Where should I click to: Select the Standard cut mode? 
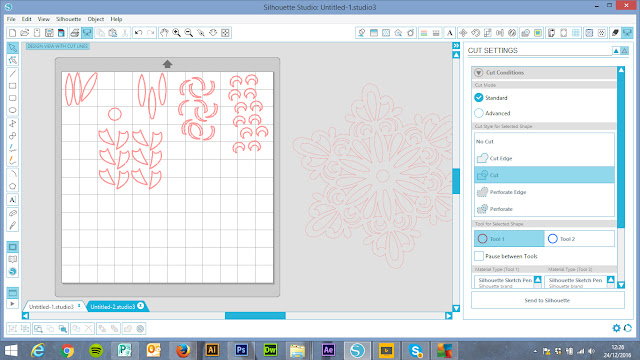tap(479, 98)
